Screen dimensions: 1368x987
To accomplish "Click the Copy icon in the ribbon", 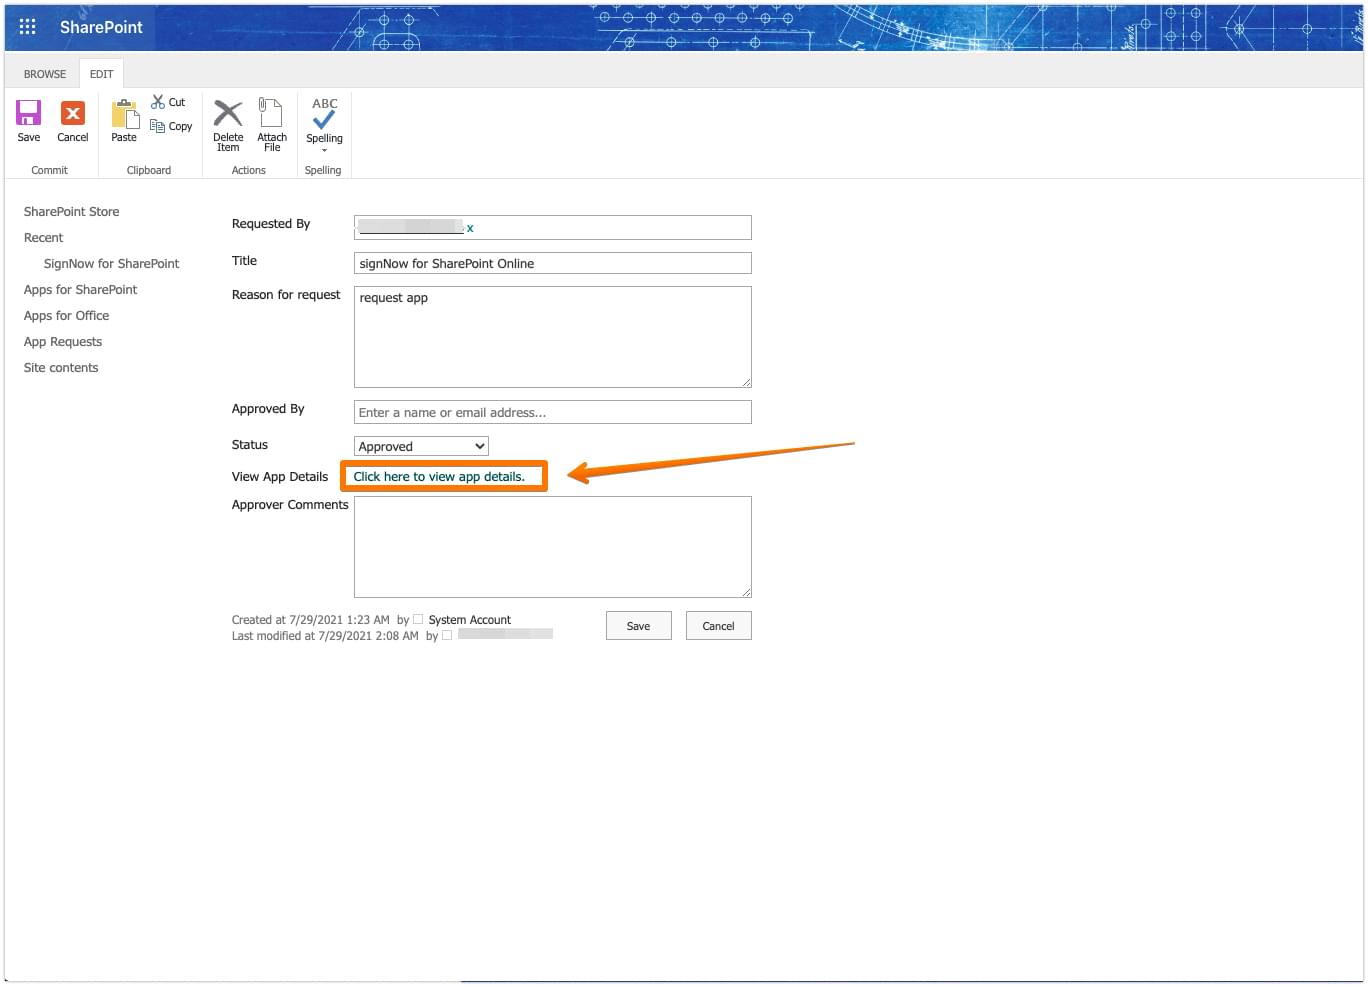I will (x=157, y=126).
